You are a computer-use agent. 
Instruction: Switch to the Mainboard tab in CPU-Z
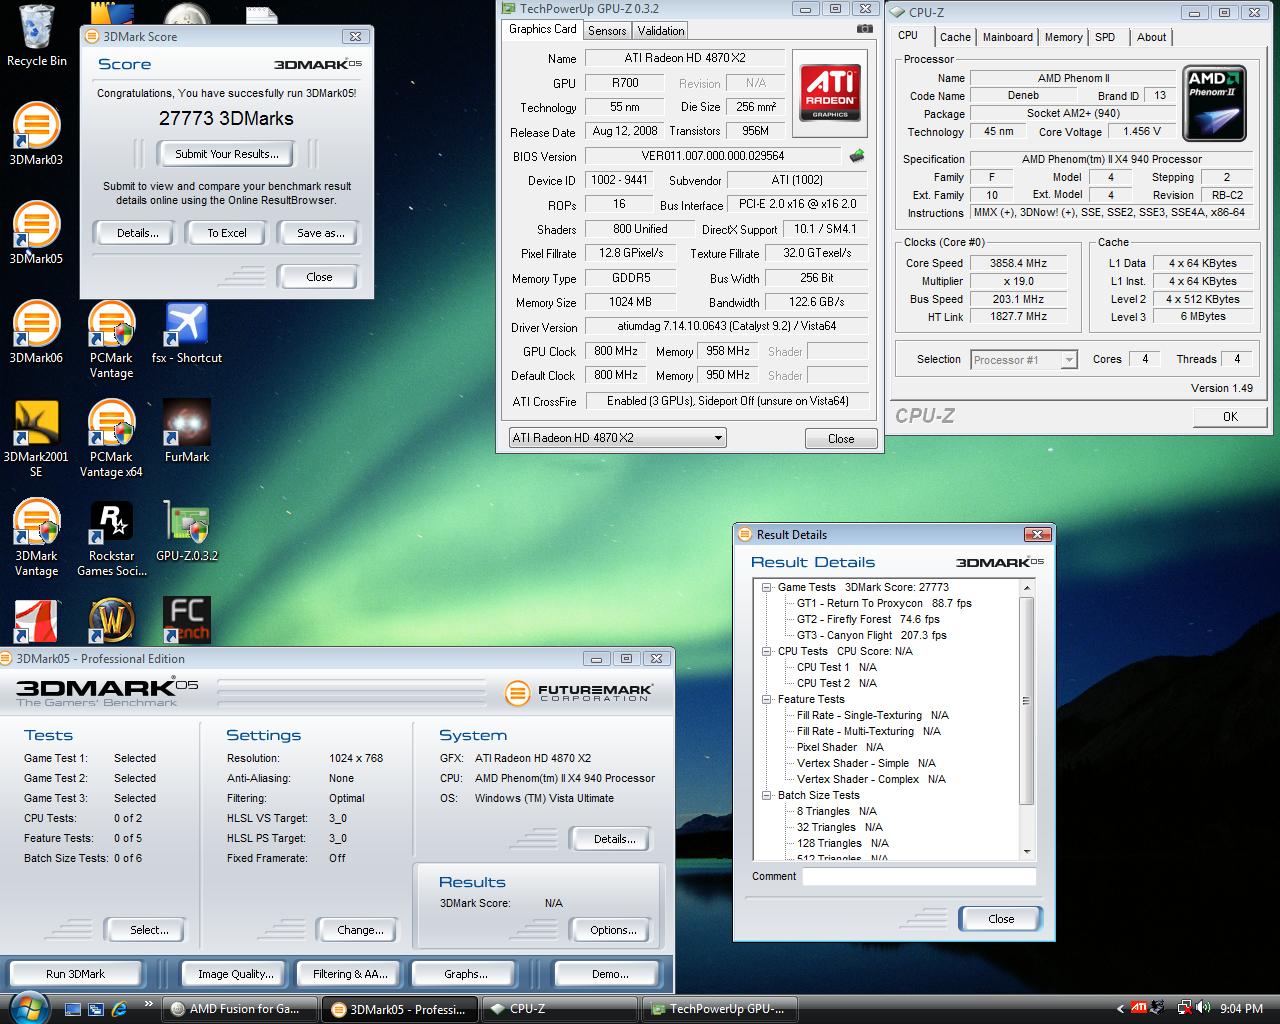pos(1007,37)
